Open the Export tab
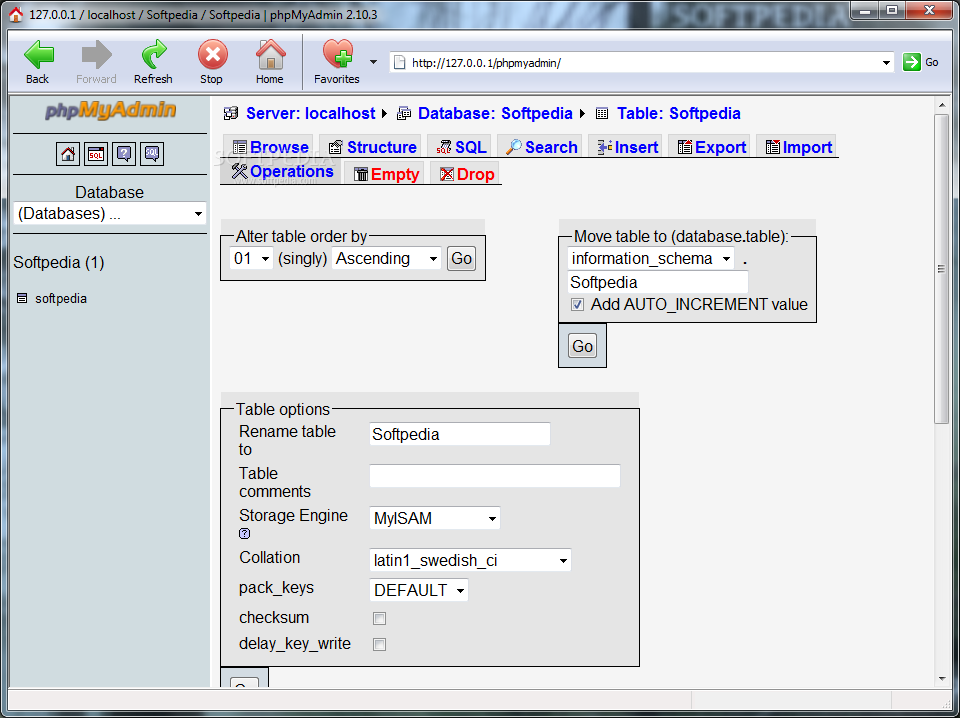This screenshot has height=718, width=960. pos(711,148)
